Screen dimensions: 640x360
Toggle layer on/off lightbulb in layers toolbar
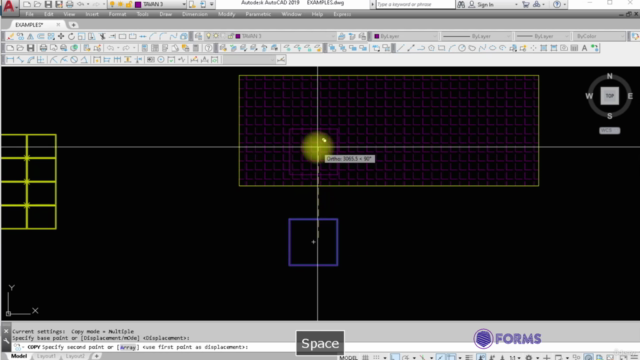209,36
